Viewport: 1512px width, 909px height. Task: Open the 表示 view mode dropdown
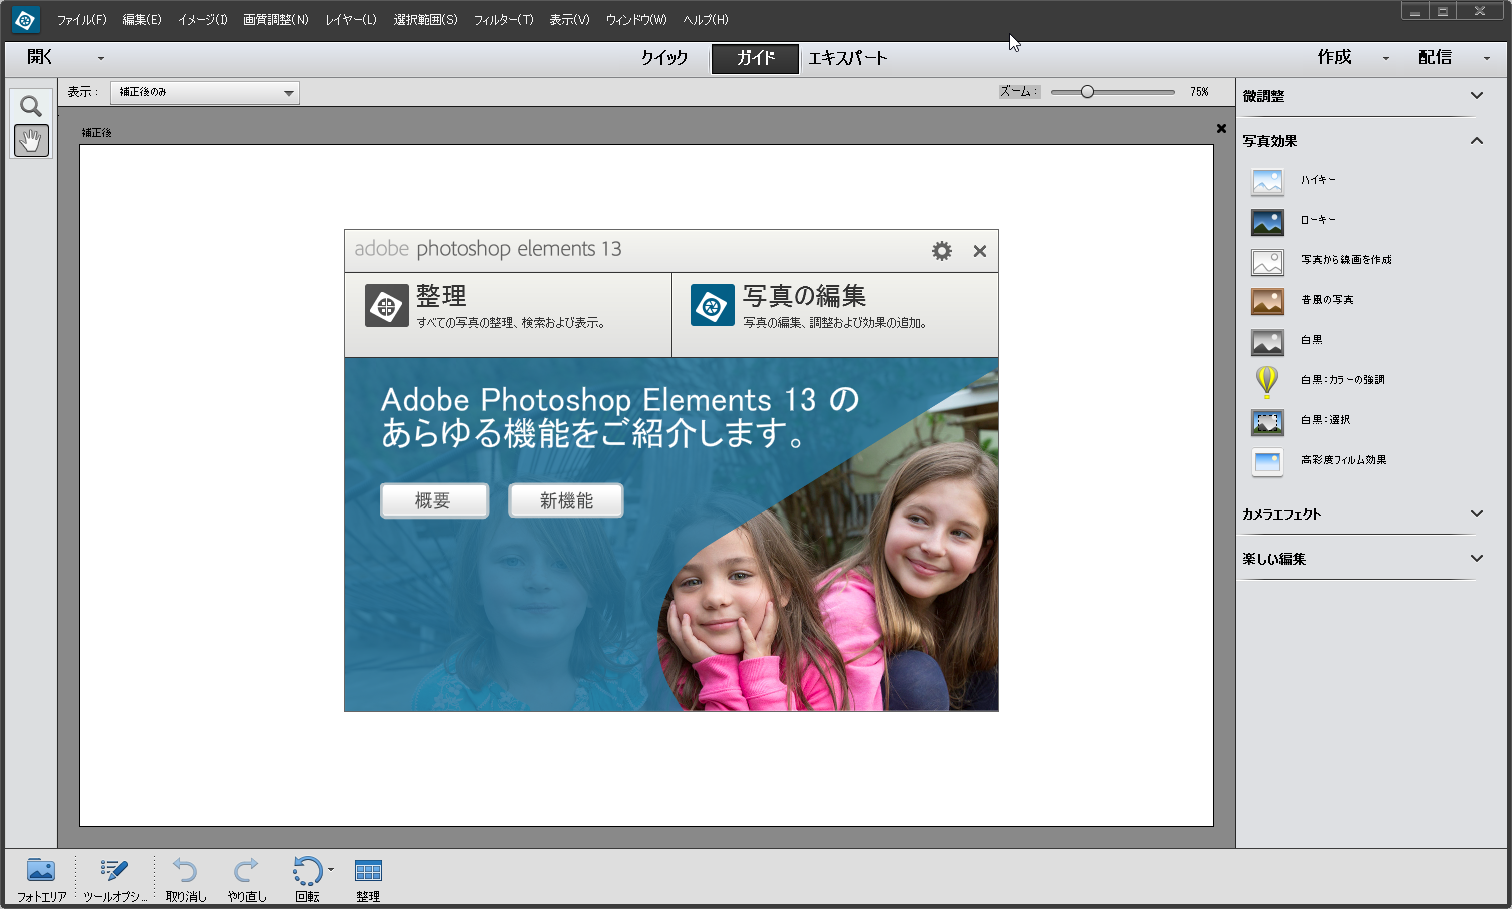(x=204, y=92)
